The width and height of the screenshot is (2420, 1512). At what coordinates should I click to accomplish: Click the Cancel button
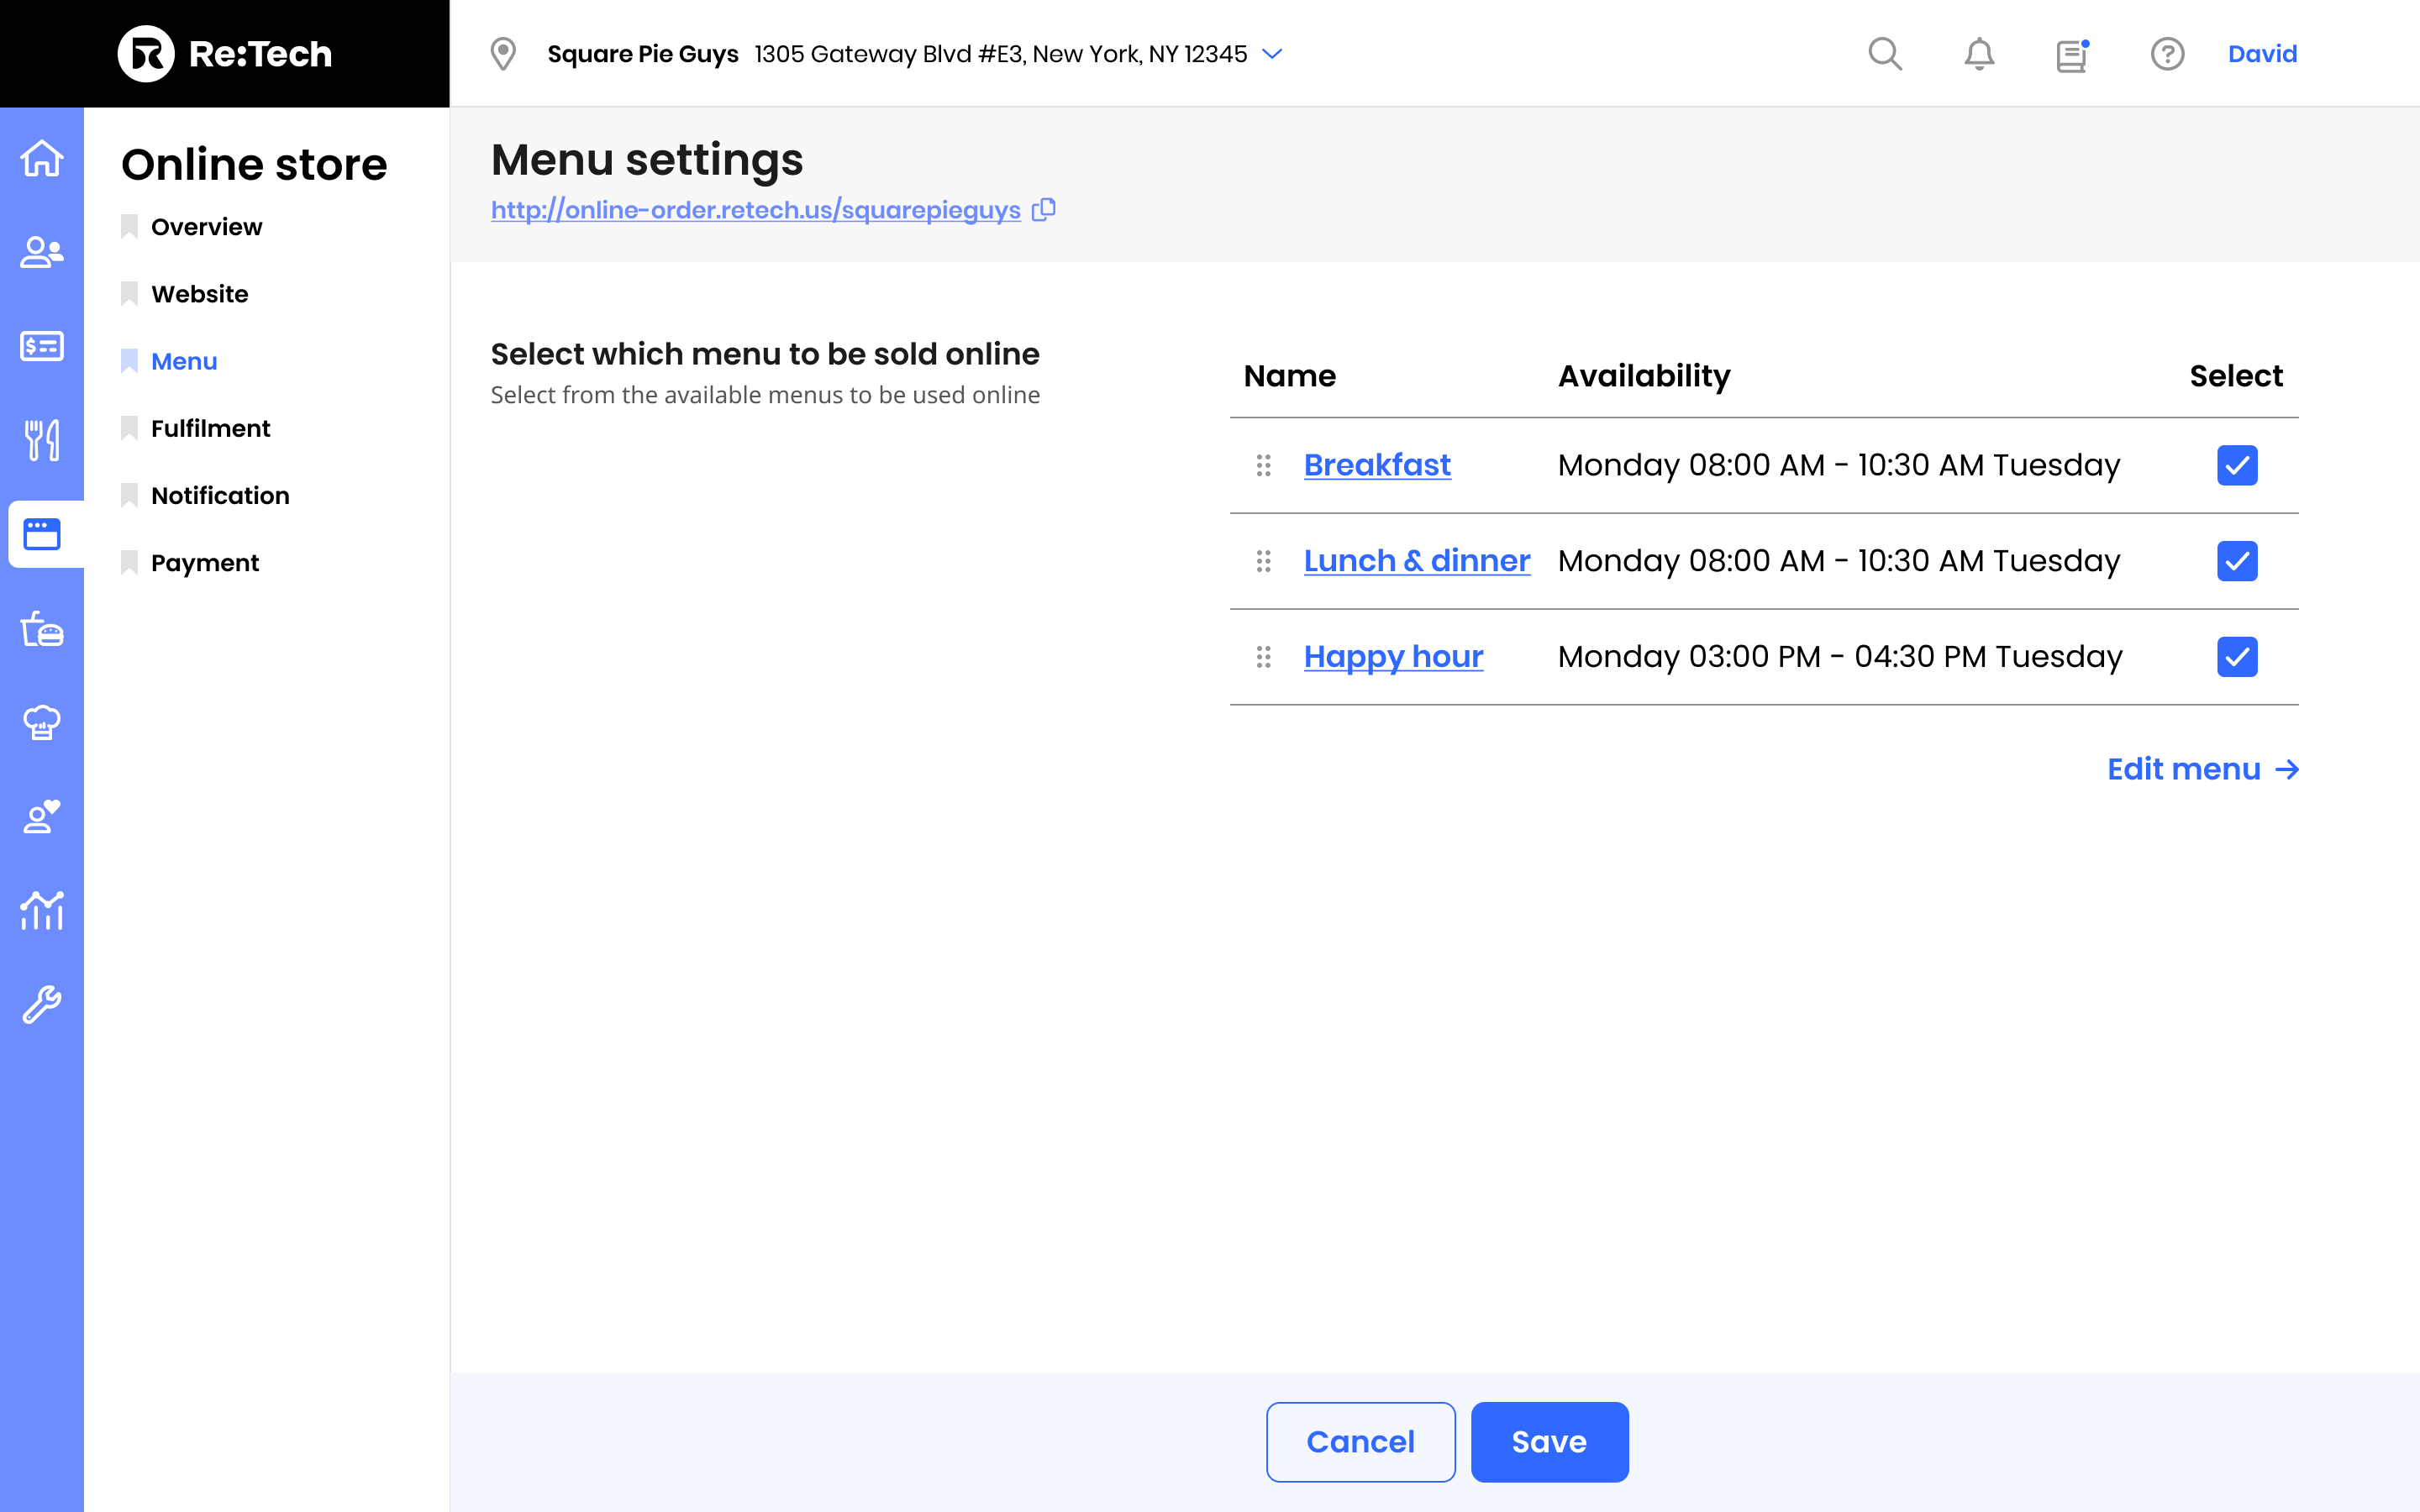tap(1360, 1441)
